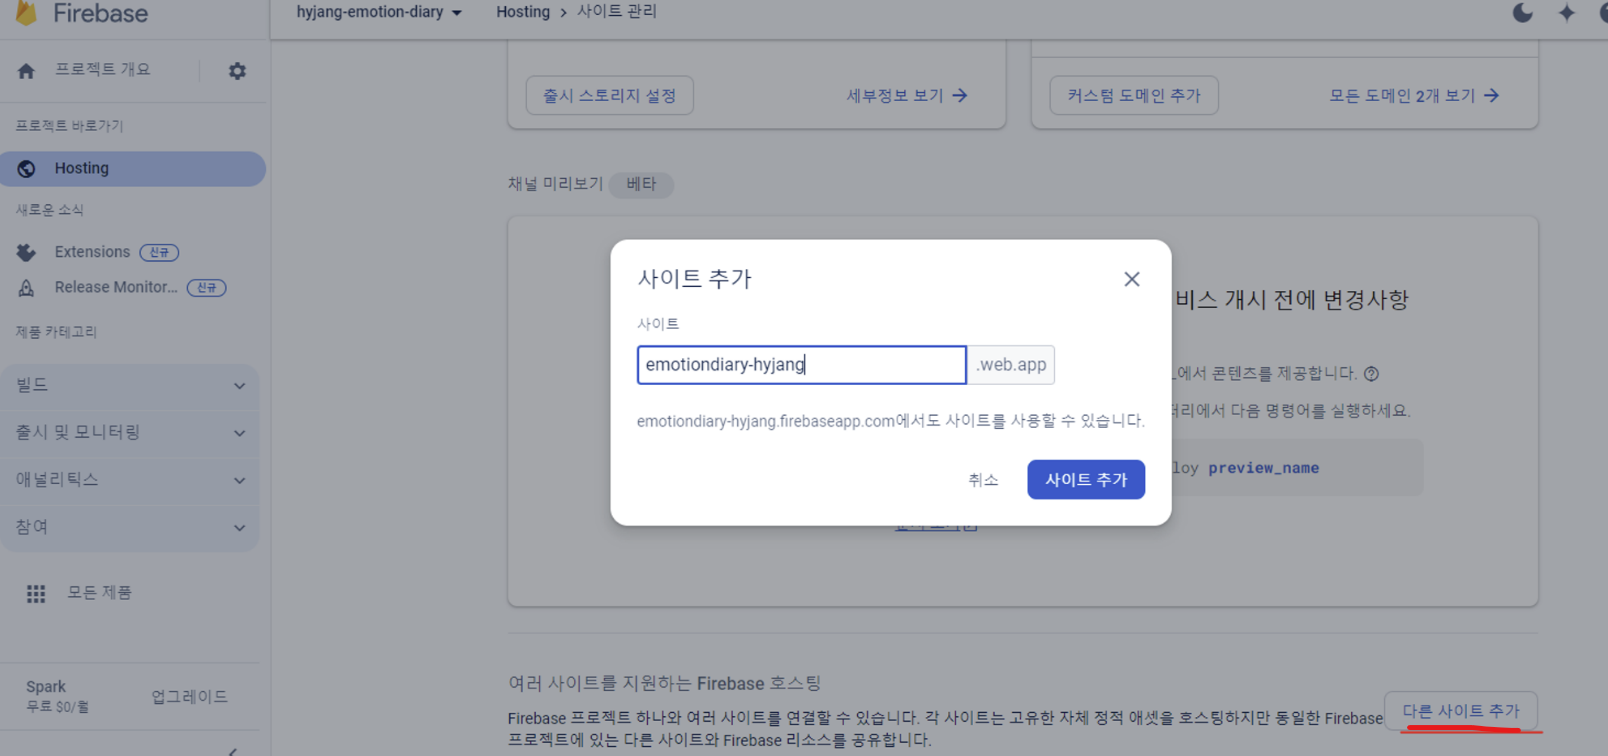
Task: Click the .web.app suffix label
Action: [1011, 365]
